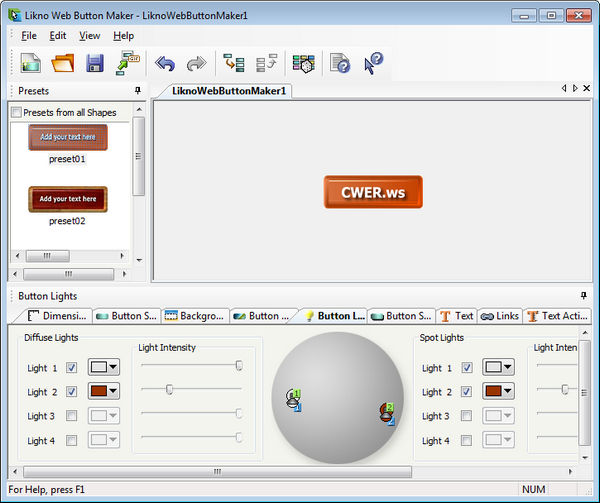Click the Redo arrow icon
This screenshot has width=600, height=503.
[196, 63]
